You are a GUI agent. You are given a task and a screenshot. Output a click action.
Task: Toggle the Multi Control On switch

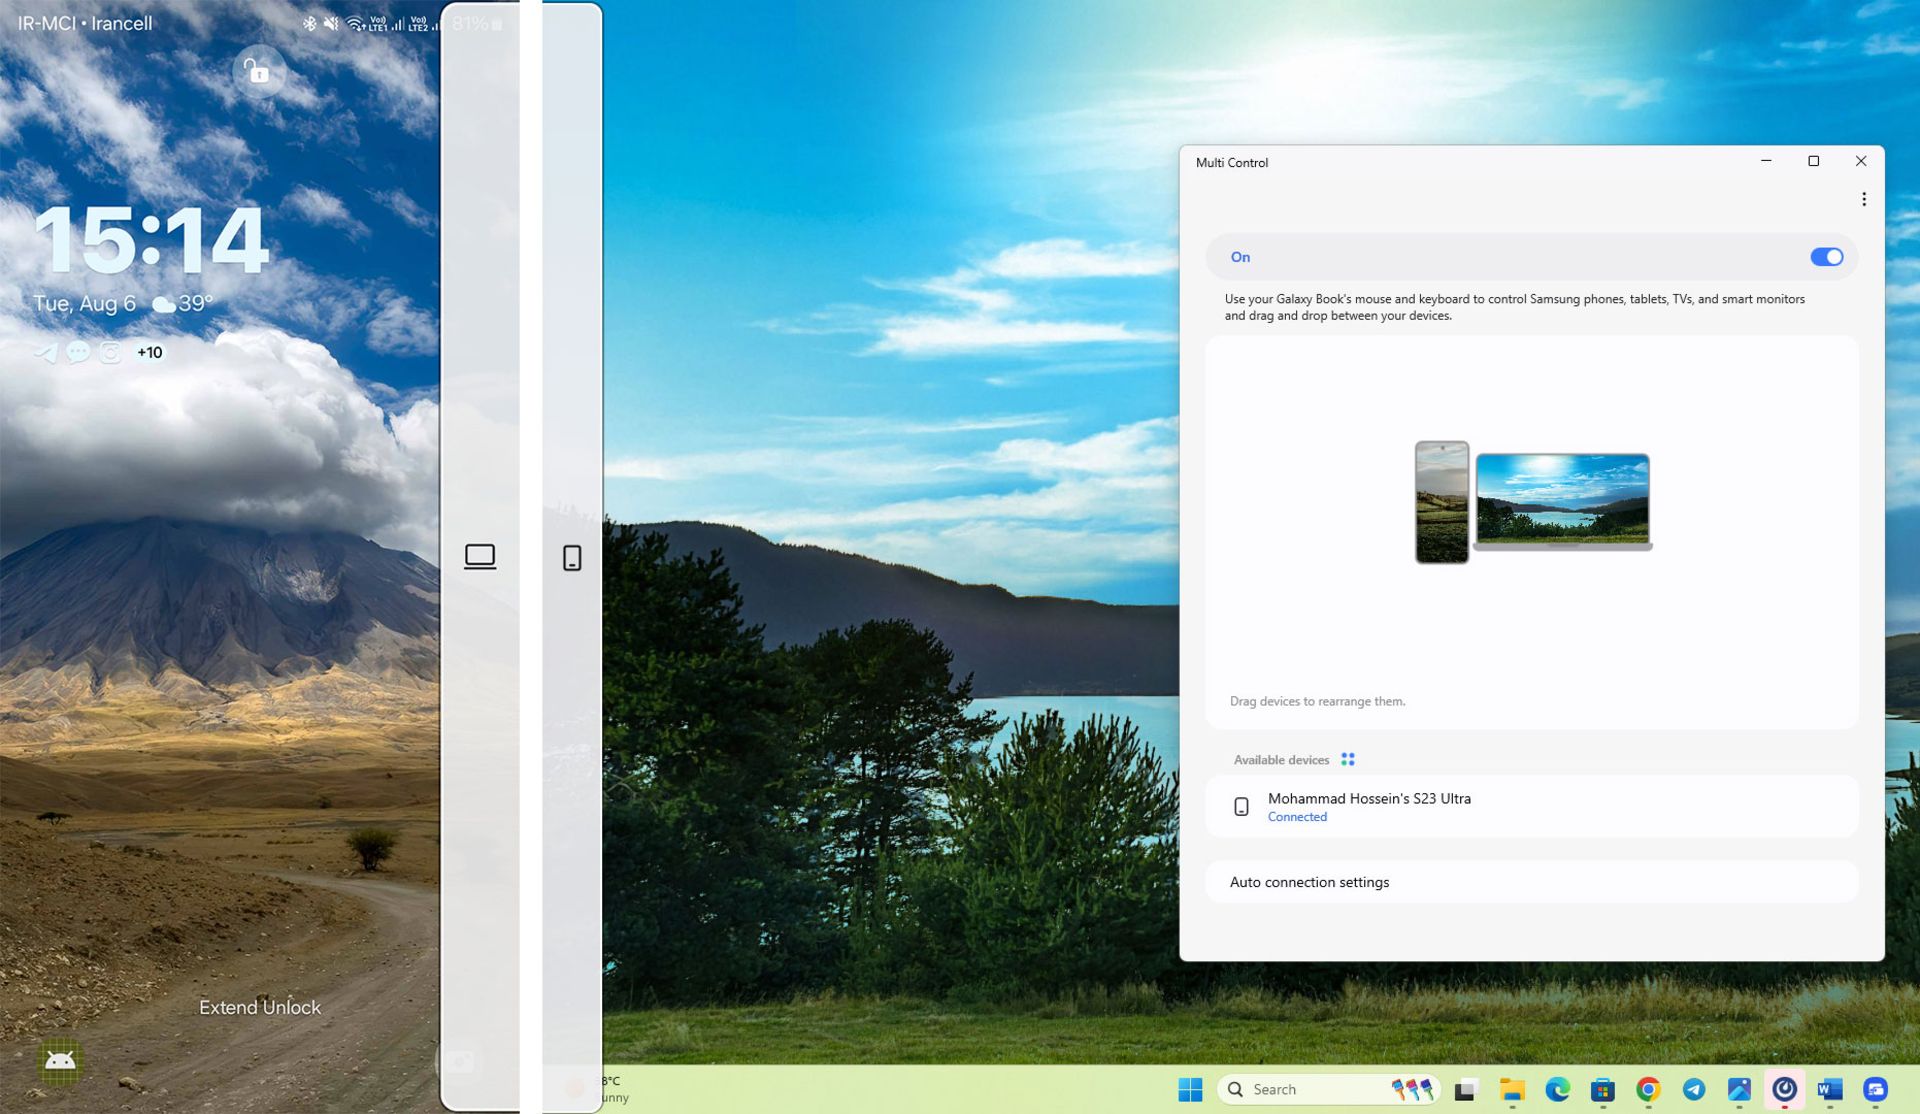point(1827,256)
